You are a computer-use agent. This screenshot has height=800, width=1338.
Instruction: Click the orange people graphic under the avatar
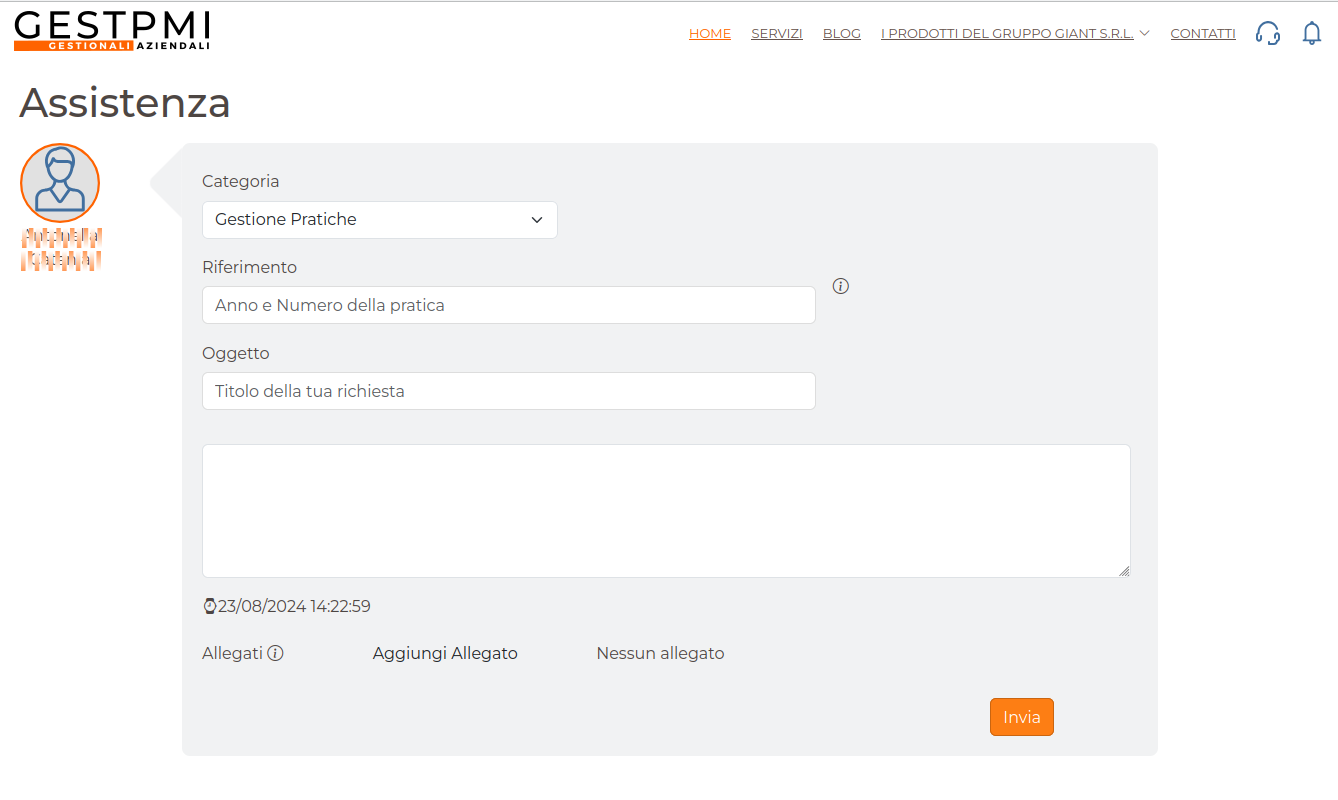(61, 249)
